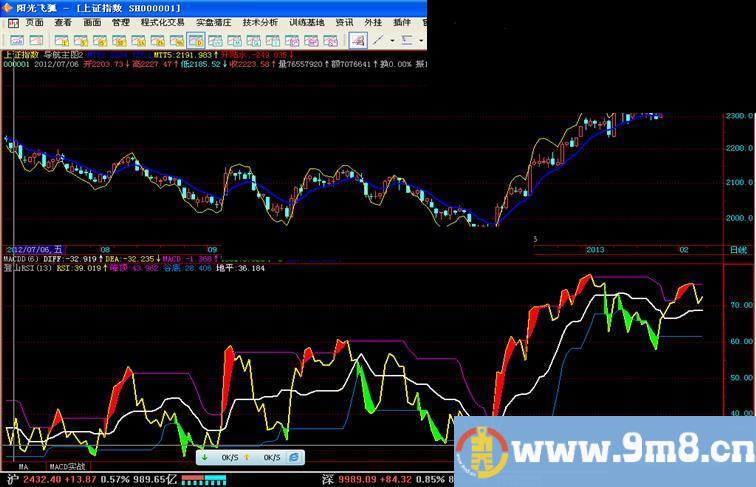756x487 pixels.
Task: Select the parallel channel lines tool
Action: [x=407, y=41]
